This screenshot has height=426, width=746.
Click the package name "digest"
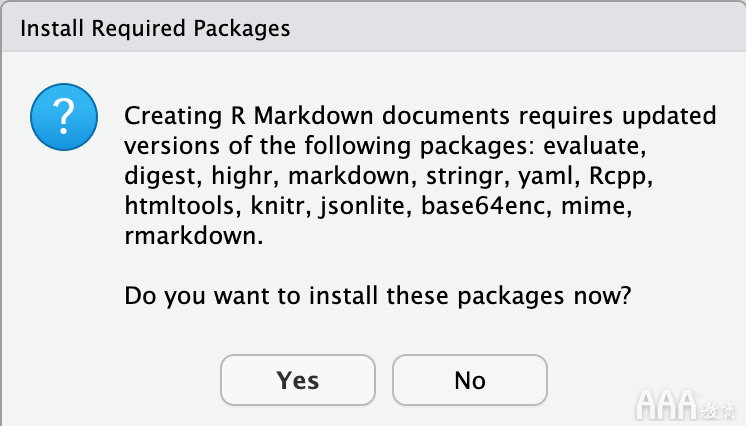coord(159,177)
